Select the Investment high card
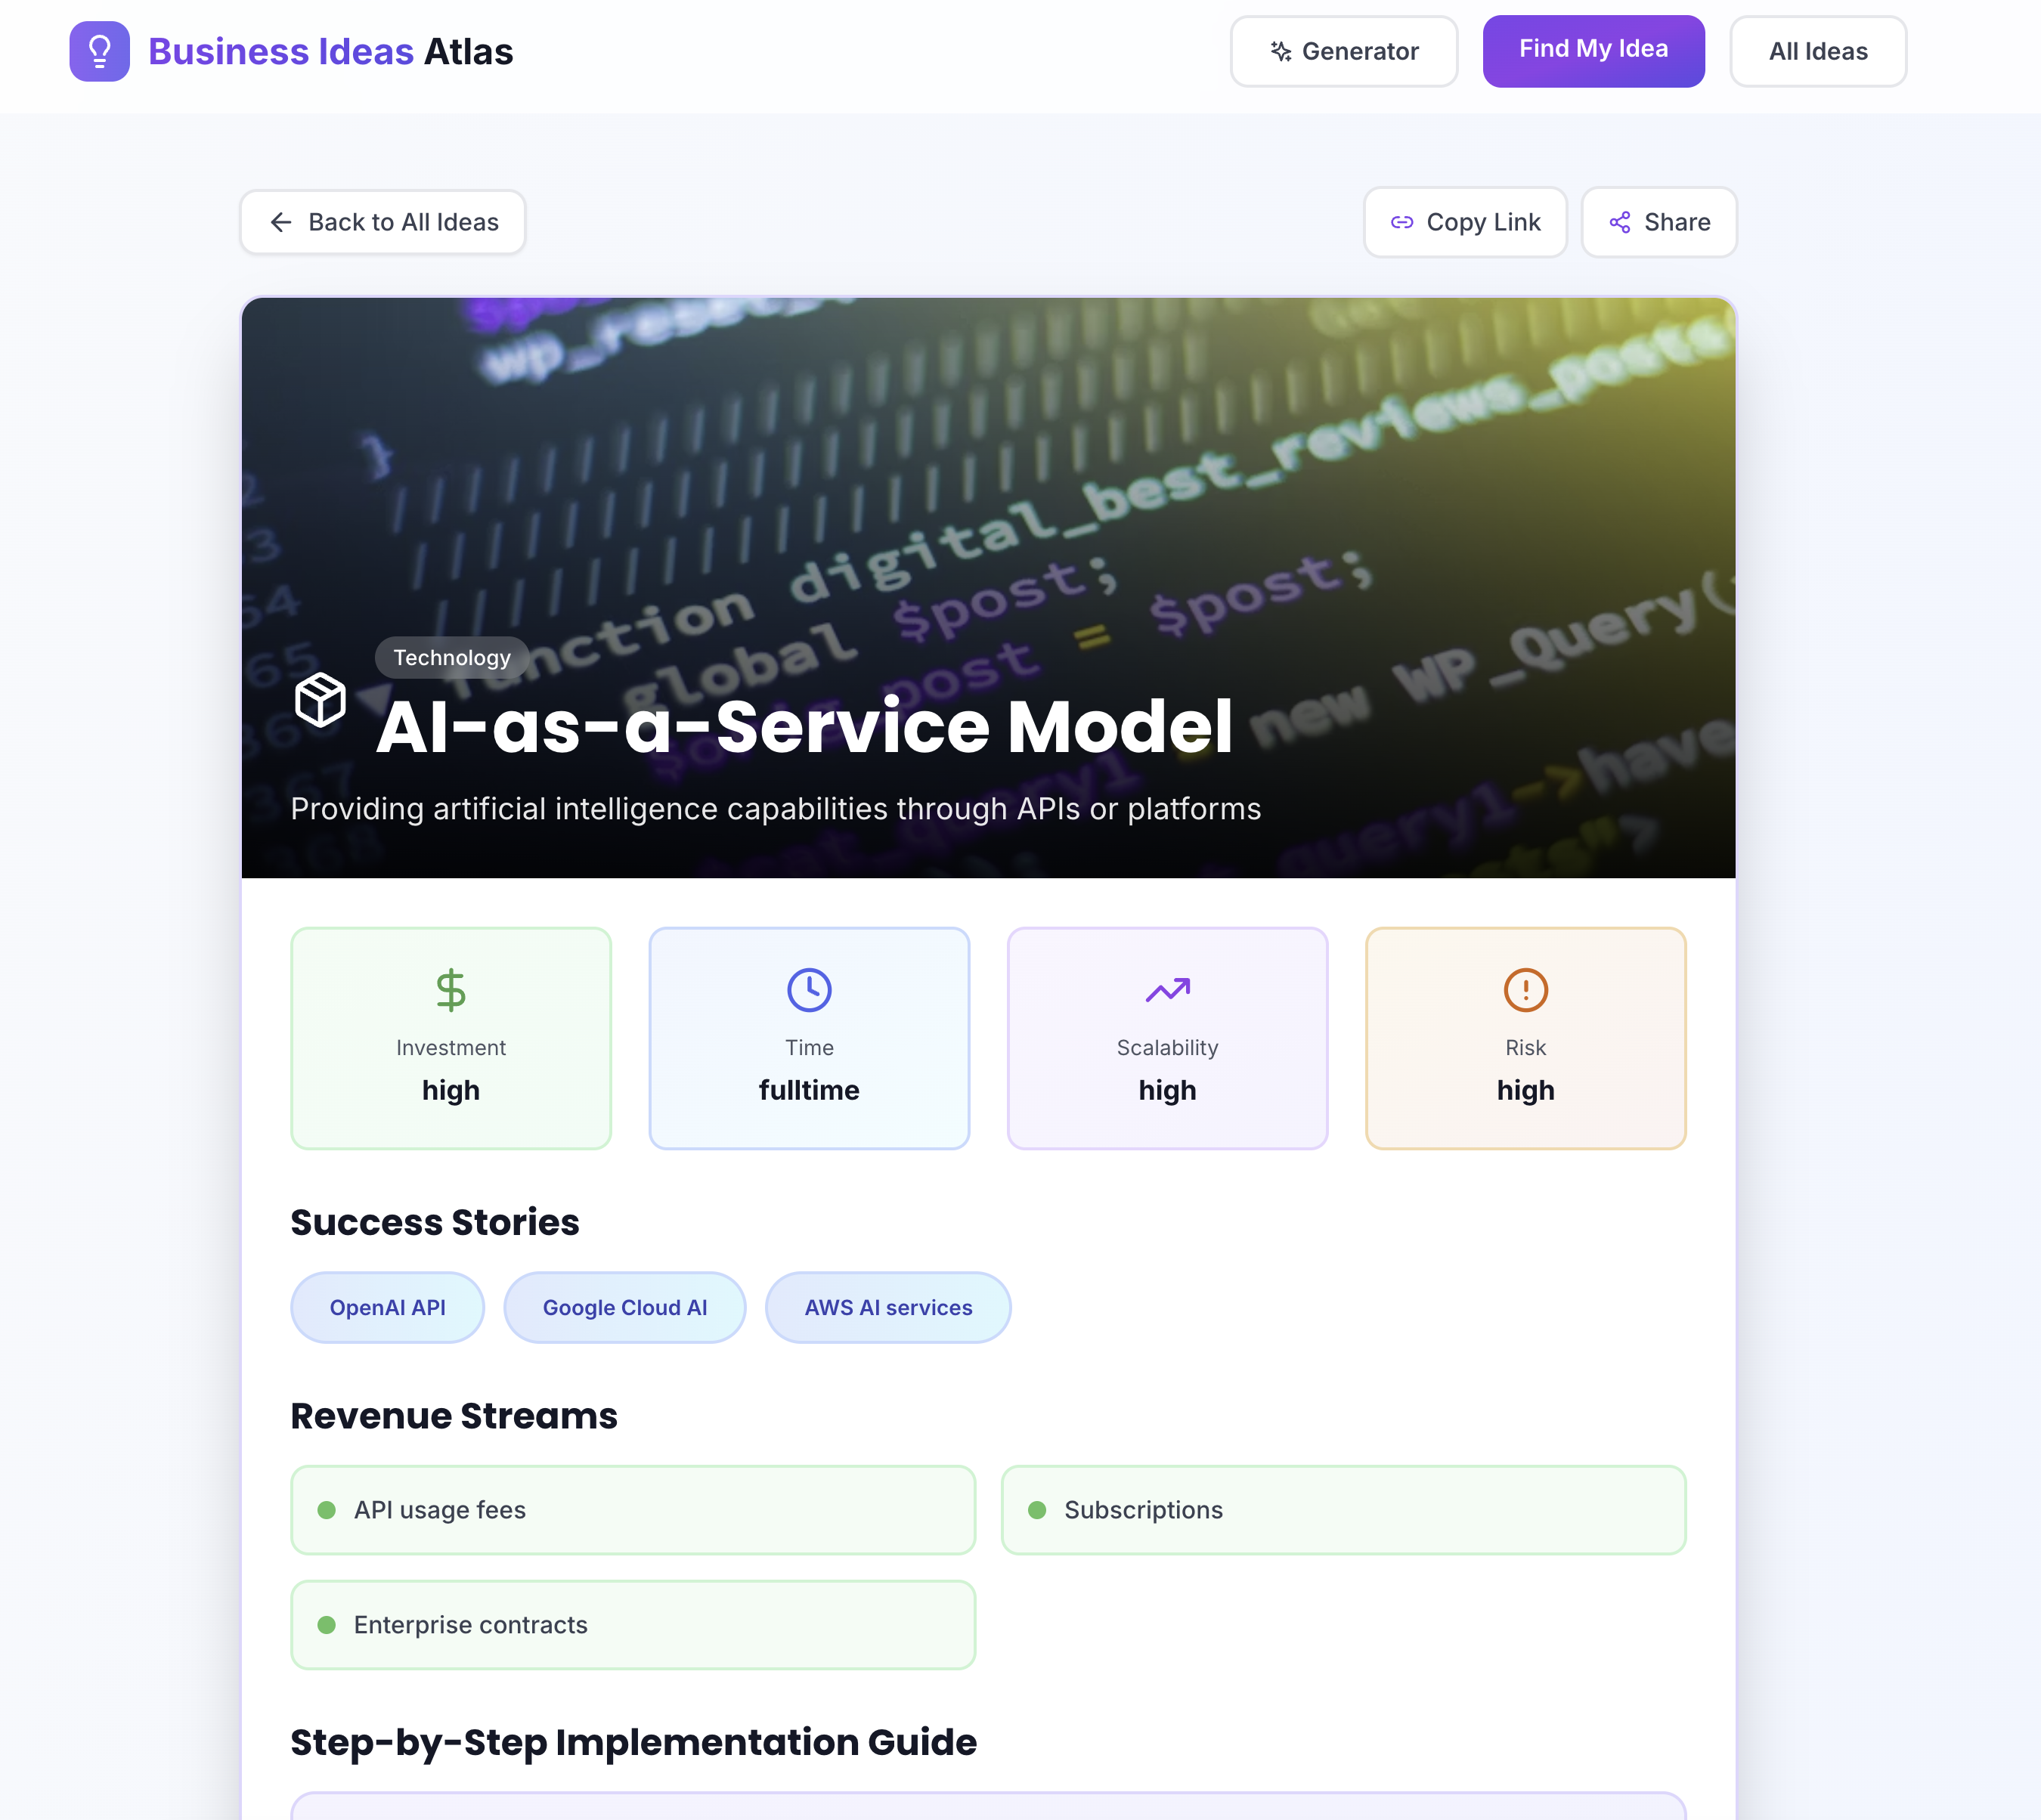 [x=451, y=1038]
